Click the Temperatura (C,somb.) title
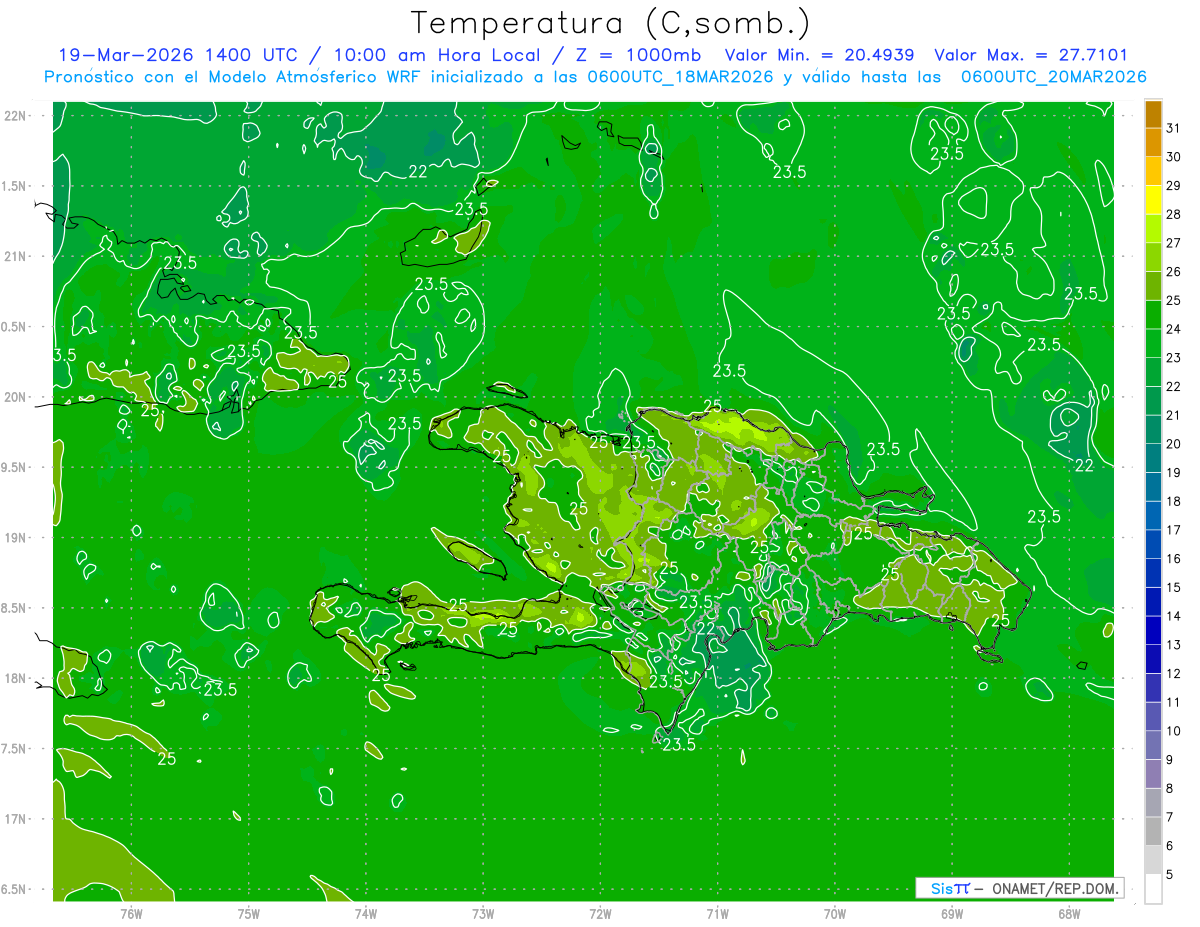Viewport: 1200px width, 927px height. coord(611,22)
